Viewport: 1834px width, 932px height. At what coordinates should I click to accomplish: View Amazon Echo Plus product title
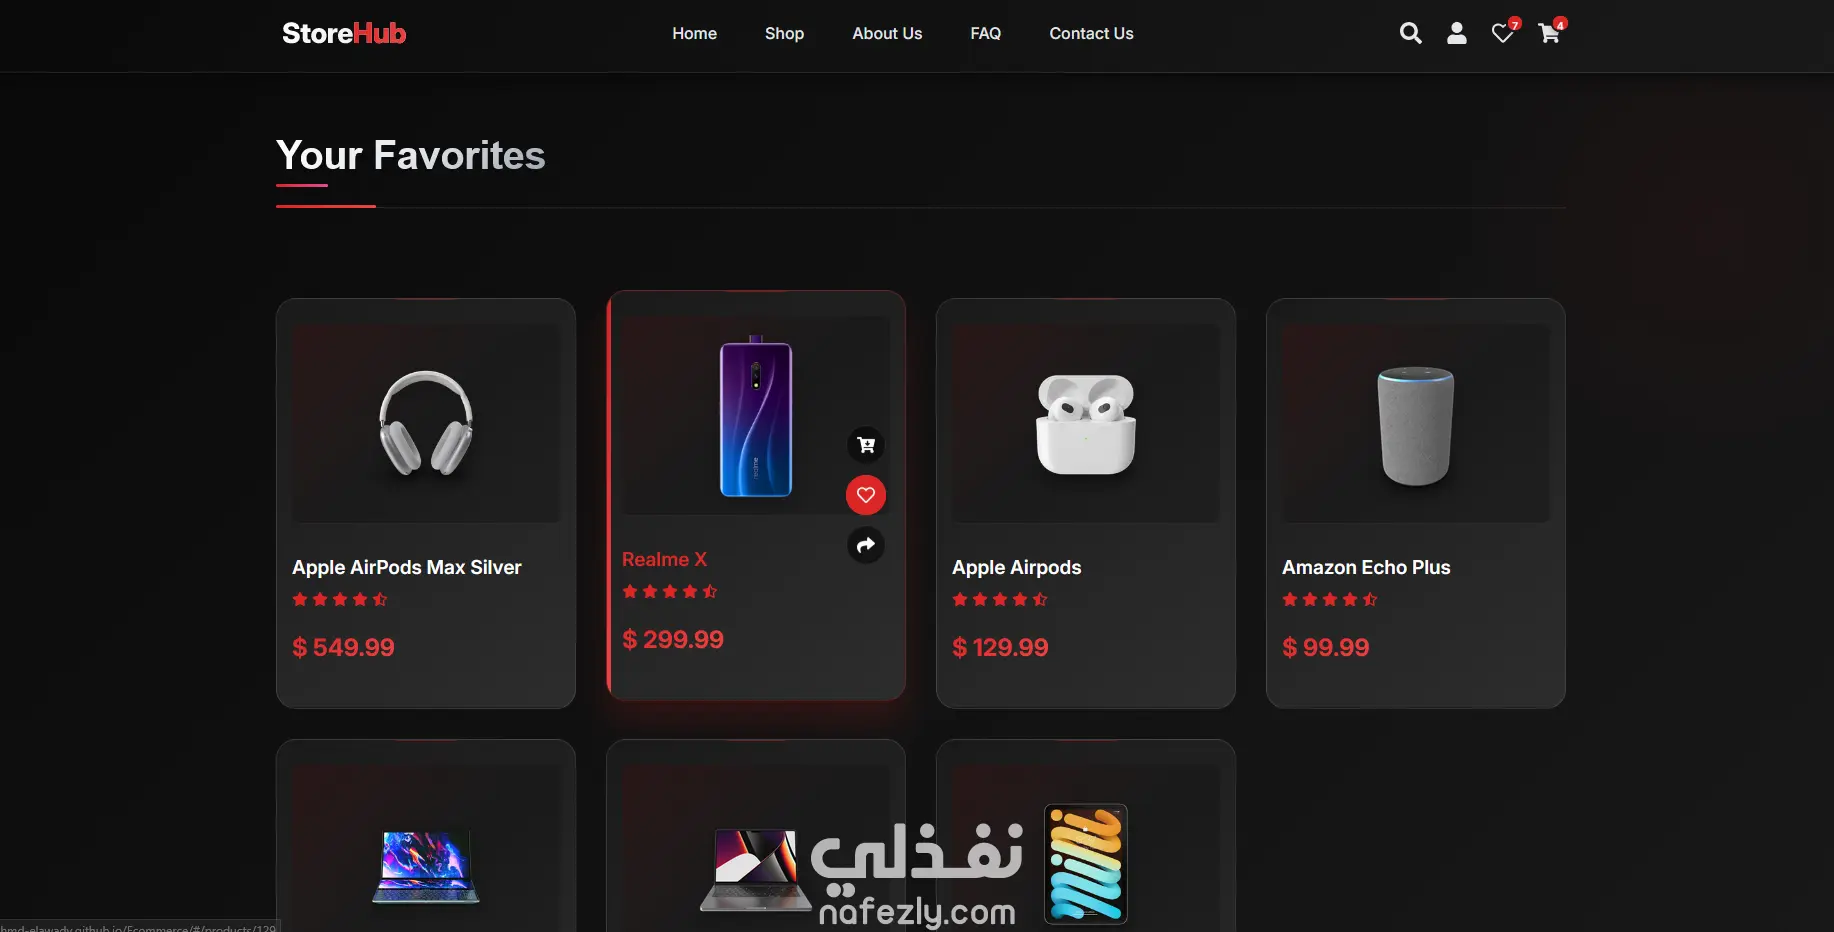[1366, 567]
